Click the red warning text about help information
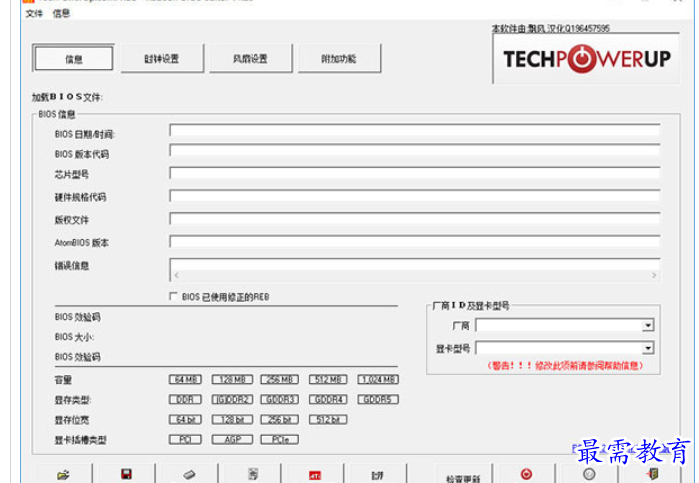 coord(565,366)
